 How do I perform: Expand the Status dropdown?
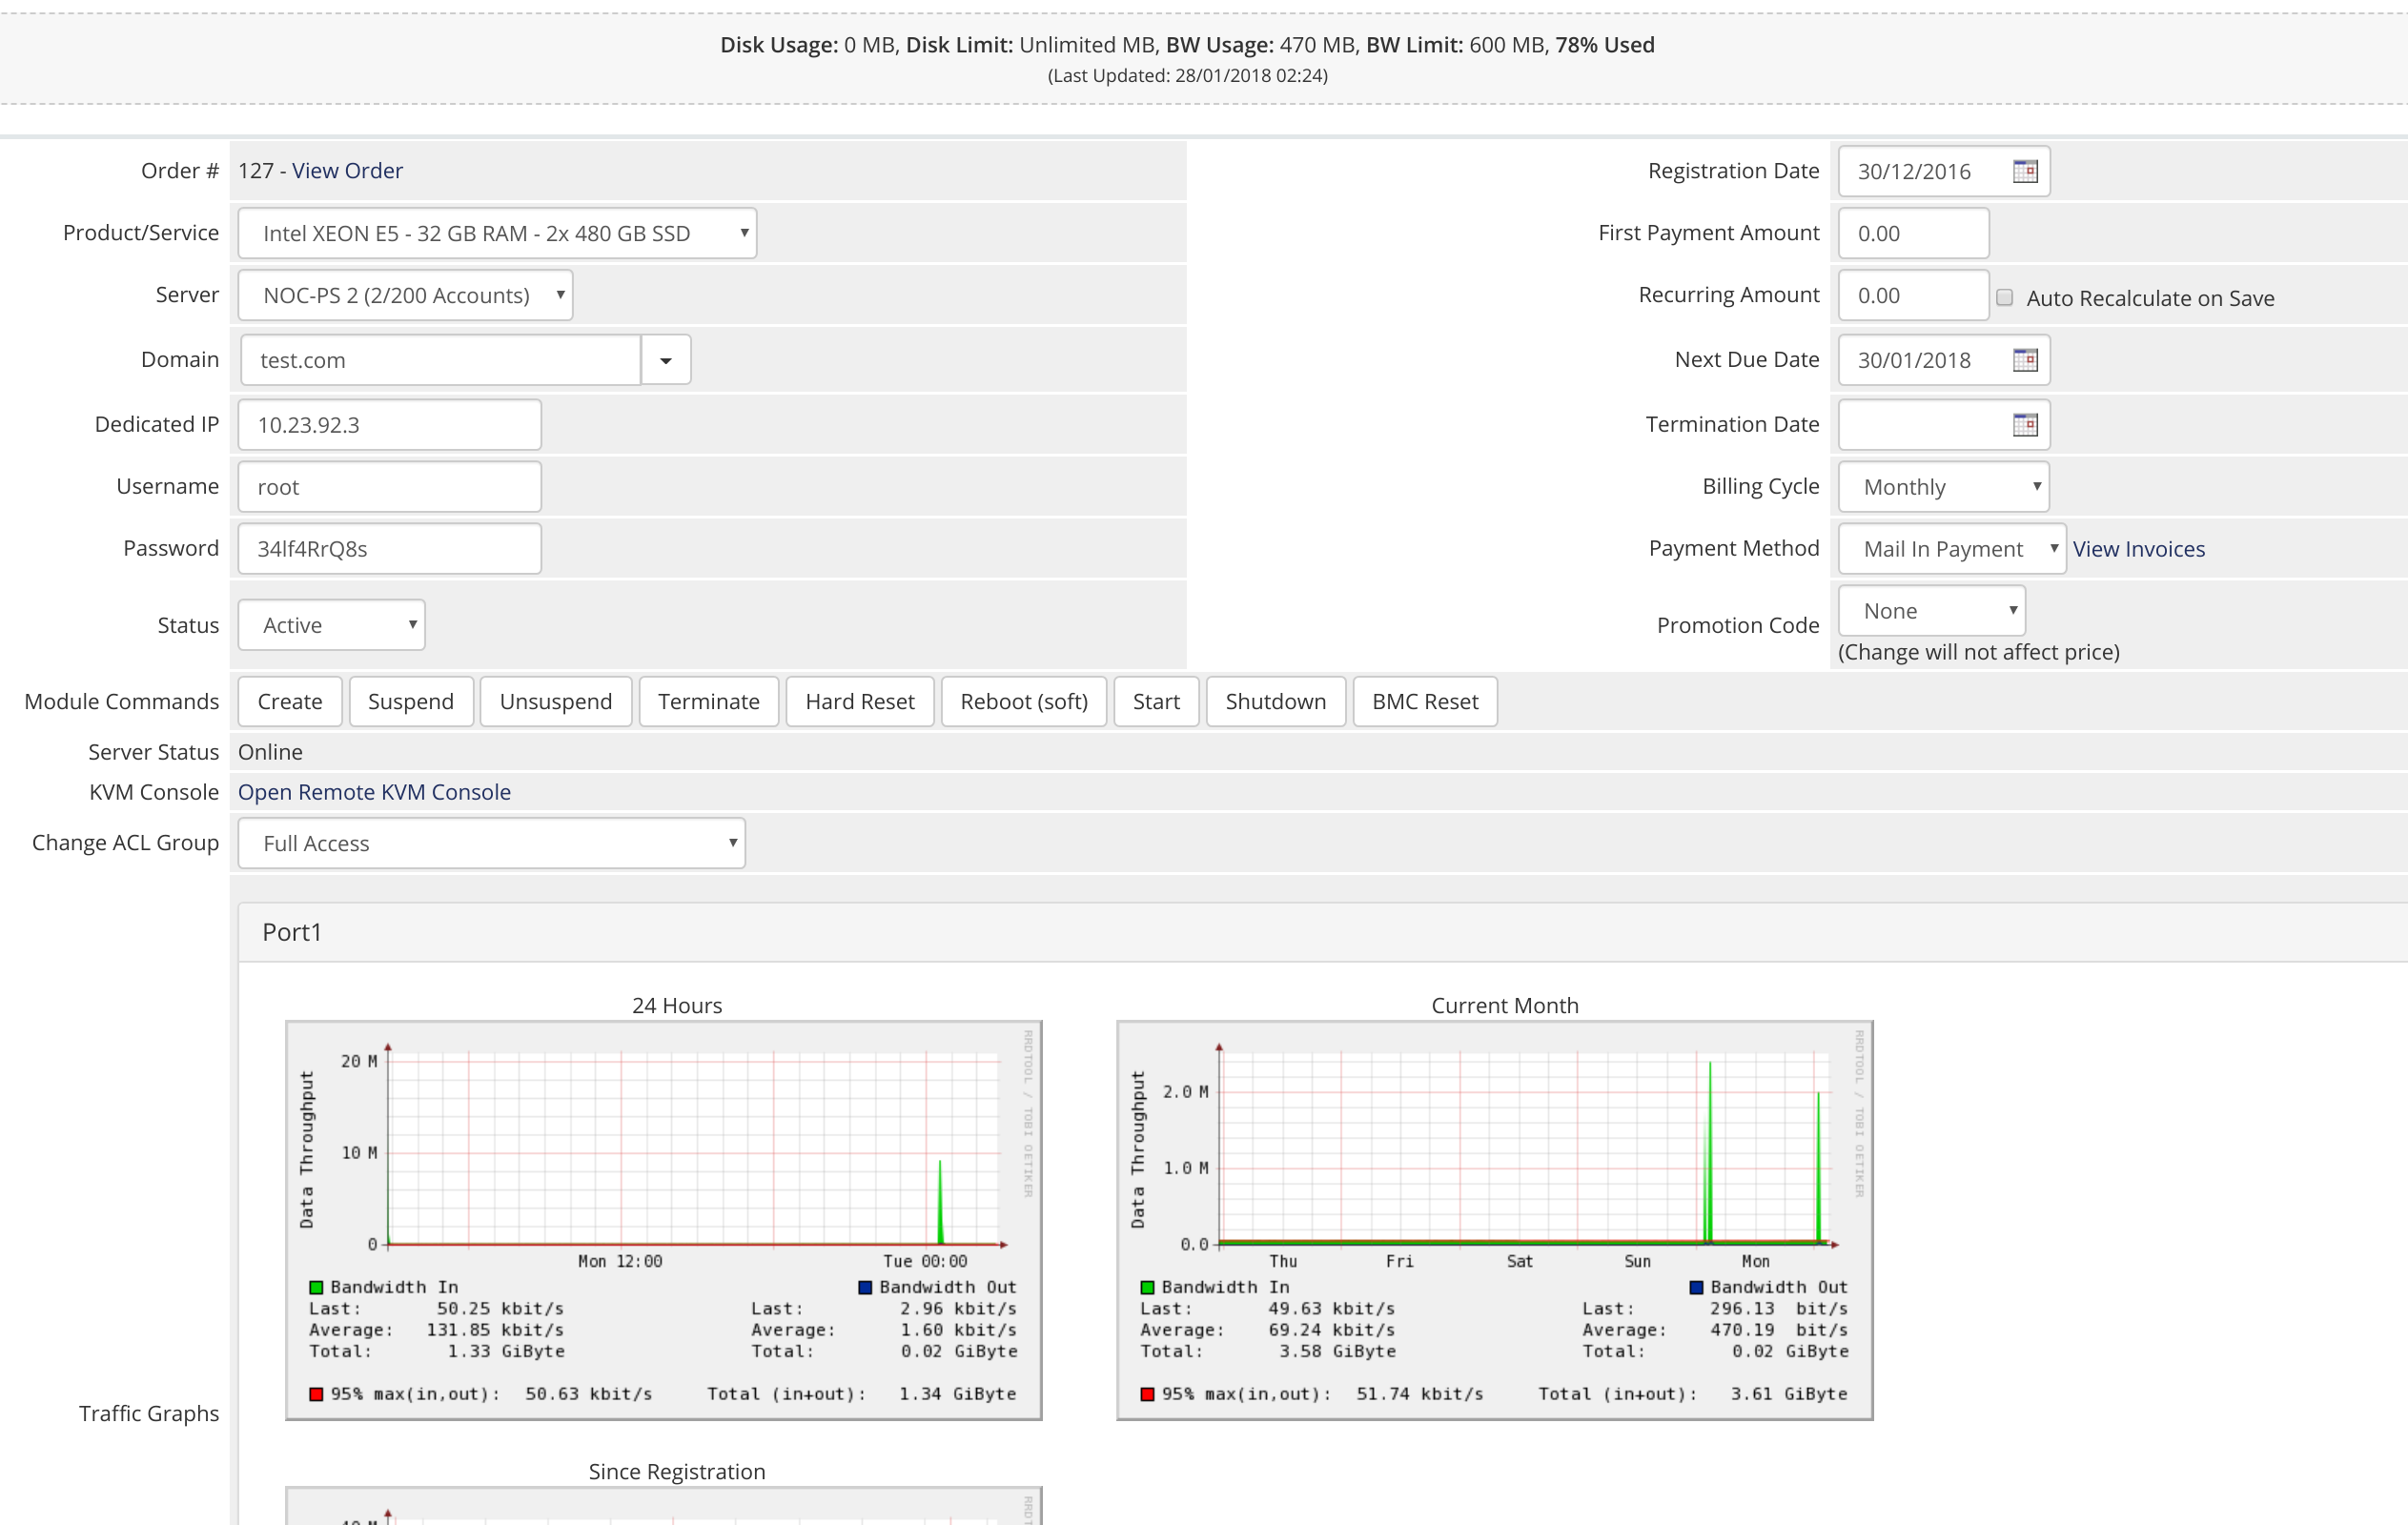point(331,625)
